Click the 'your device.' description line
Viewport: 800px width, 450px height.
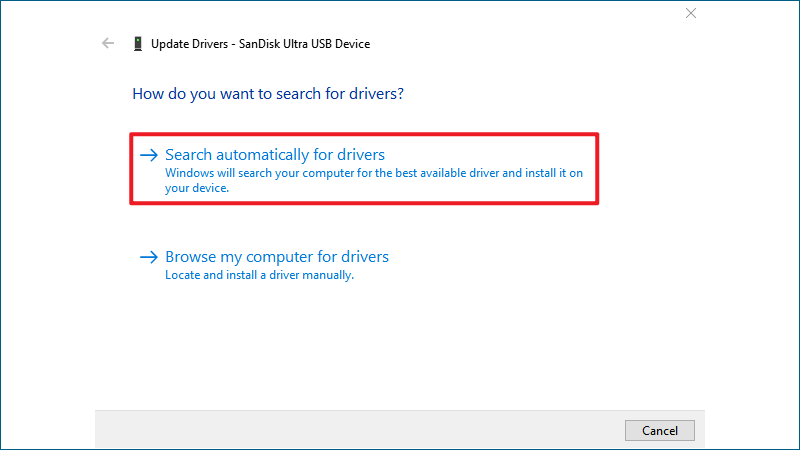click(197, 188)
